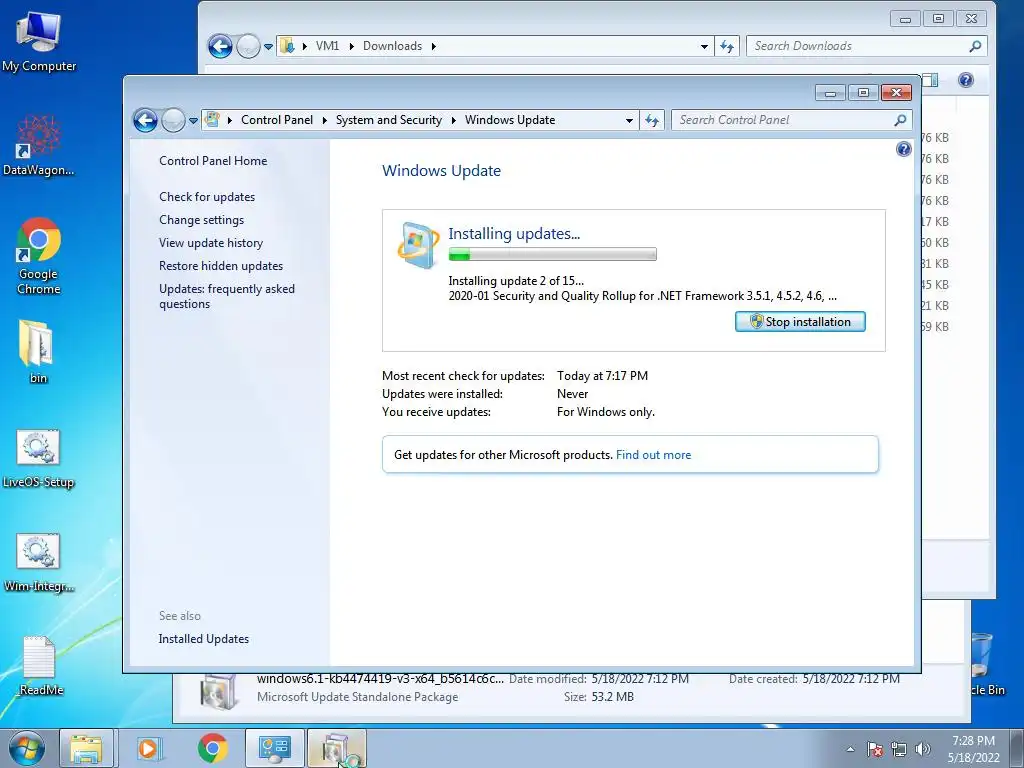Viewport: 1024px width, 768px height.
Task: Click volume speaker icon in tray
Action: pos(923,749)
